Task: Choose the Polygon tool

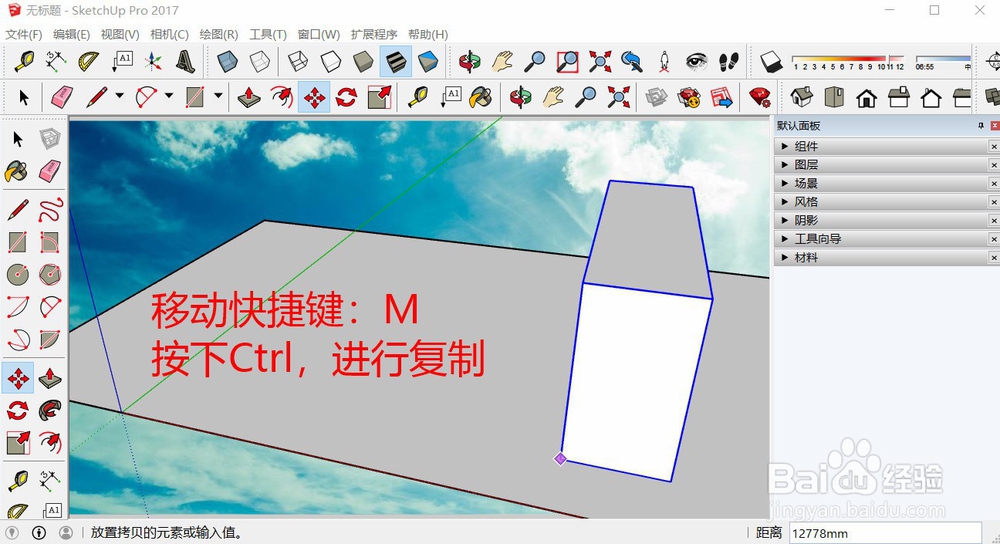Action: [x=50, y=274]
